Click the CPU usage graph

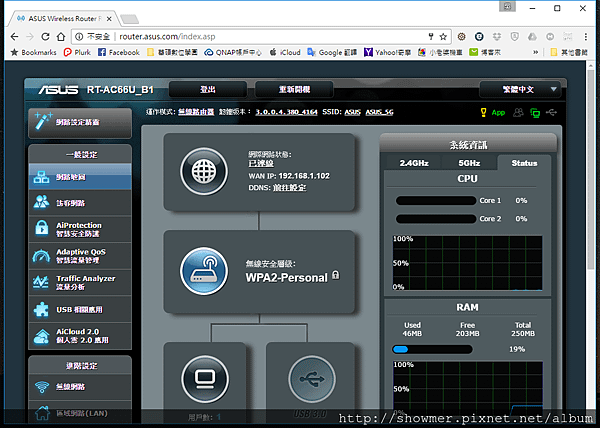coord(468,263)
